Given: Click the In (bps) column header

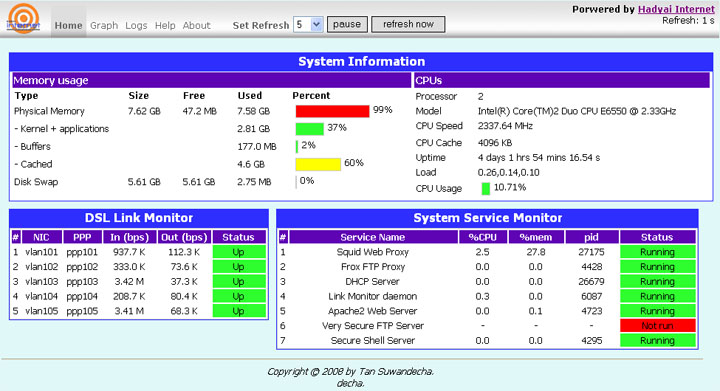Looking at the screenshot, I should tap(129, 237).
